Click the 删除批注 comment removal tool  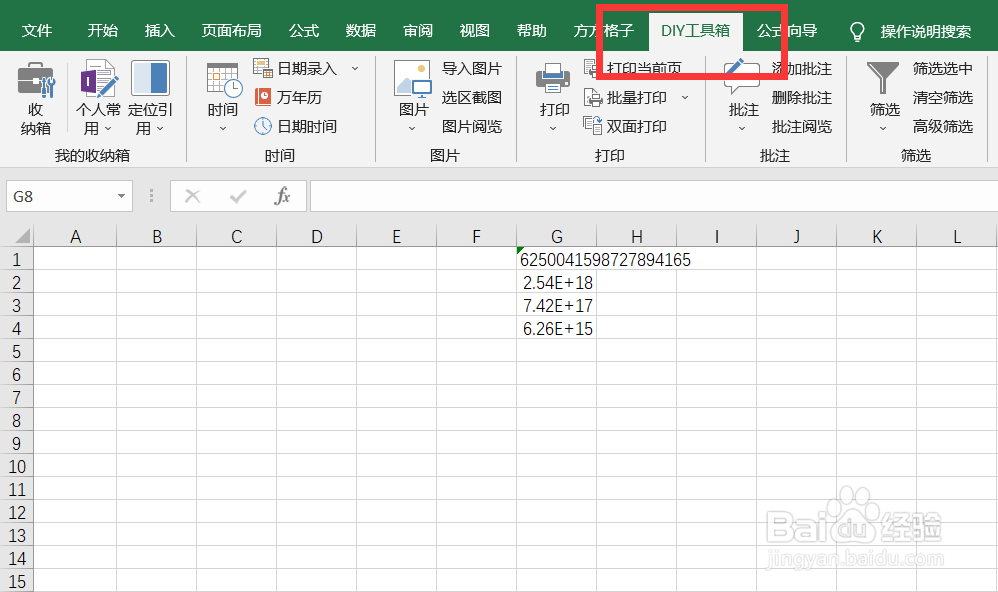point(804,97)
